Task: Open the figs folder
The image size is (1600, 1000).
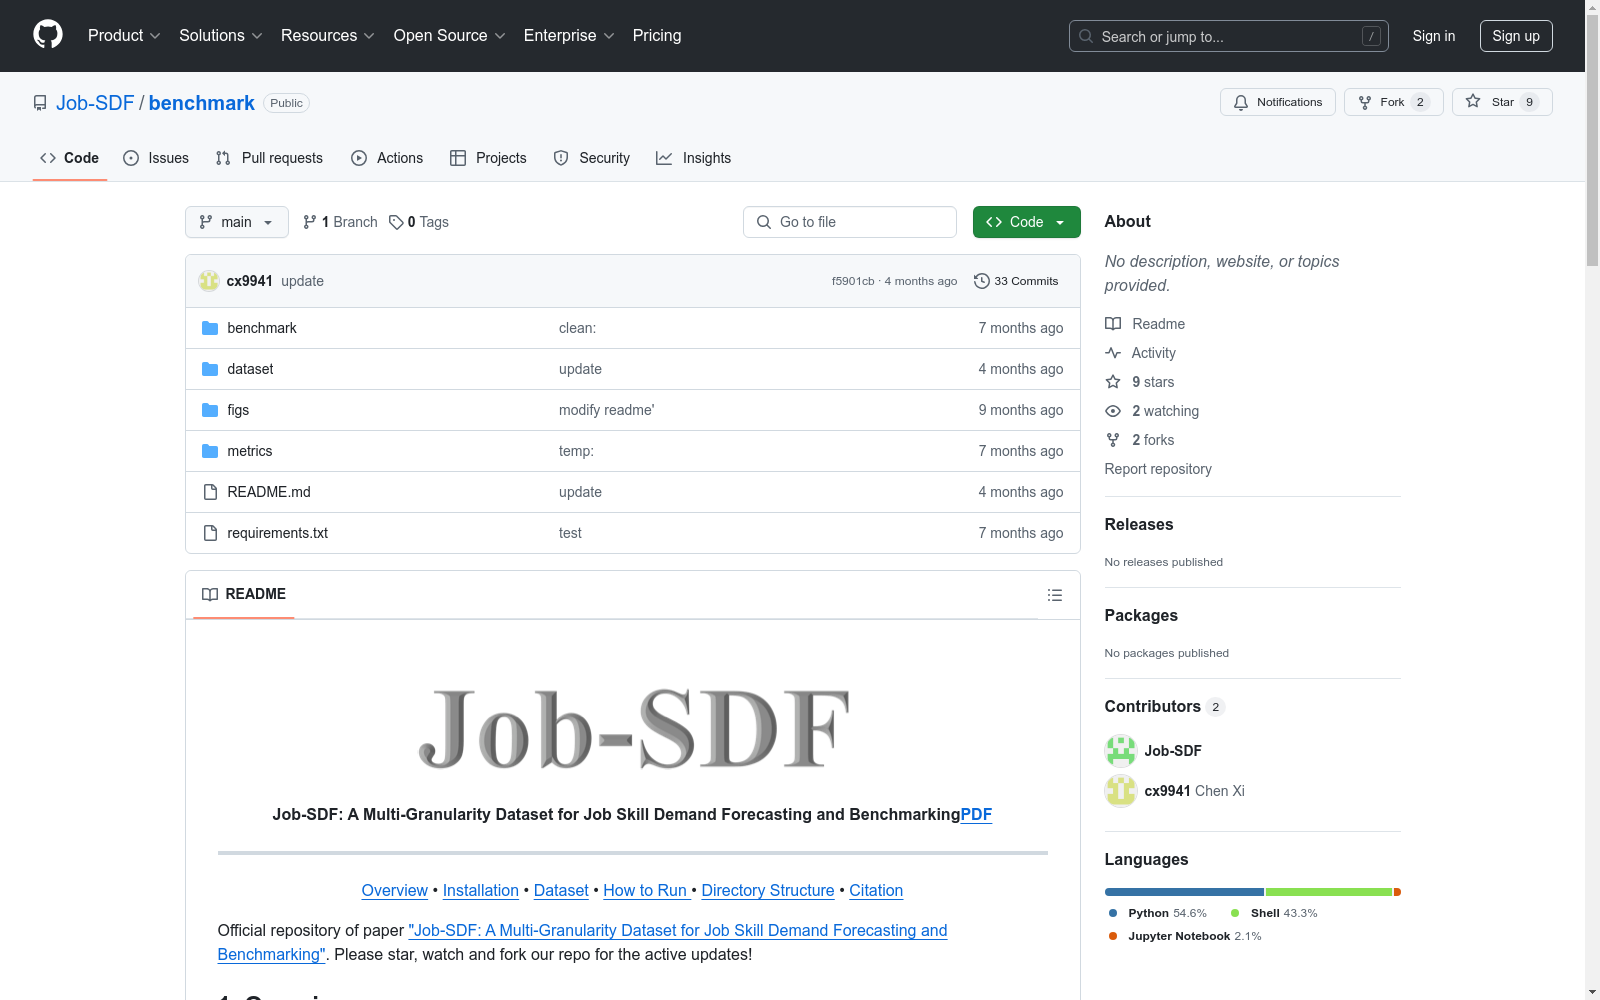Action: (x=238, y=410)
